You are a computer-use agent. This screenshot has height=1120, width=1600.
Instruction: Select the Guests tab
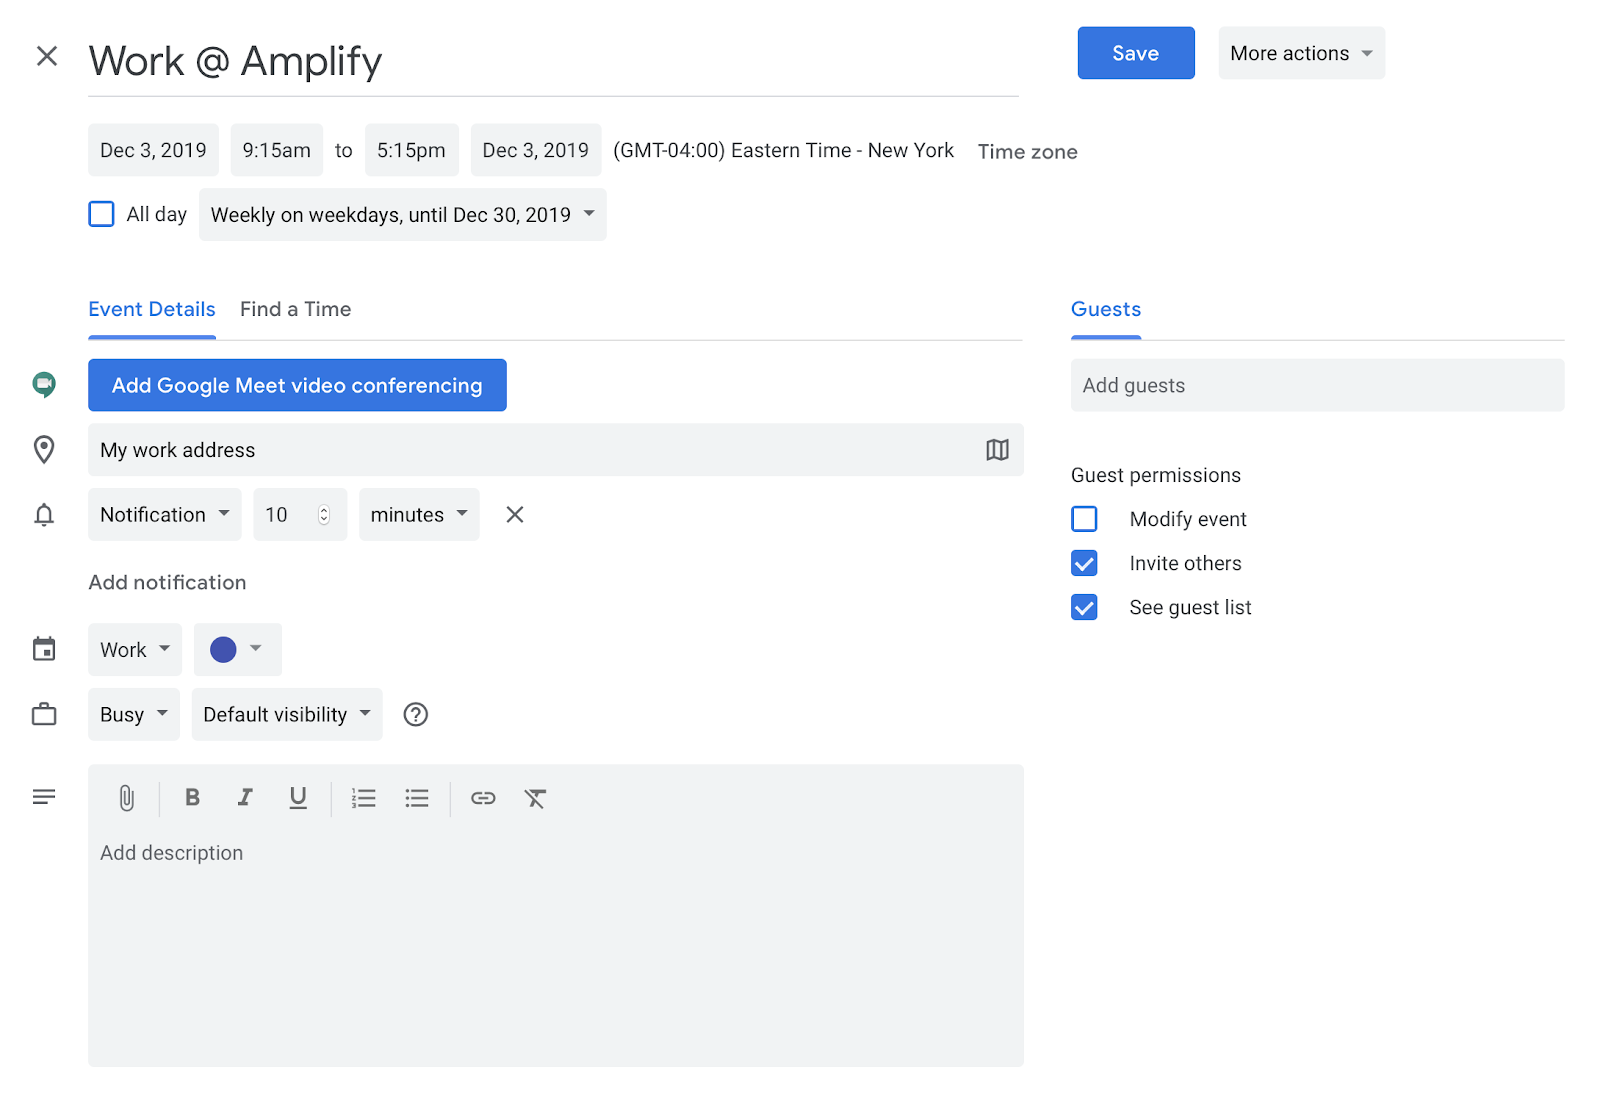pos(1106,310)
